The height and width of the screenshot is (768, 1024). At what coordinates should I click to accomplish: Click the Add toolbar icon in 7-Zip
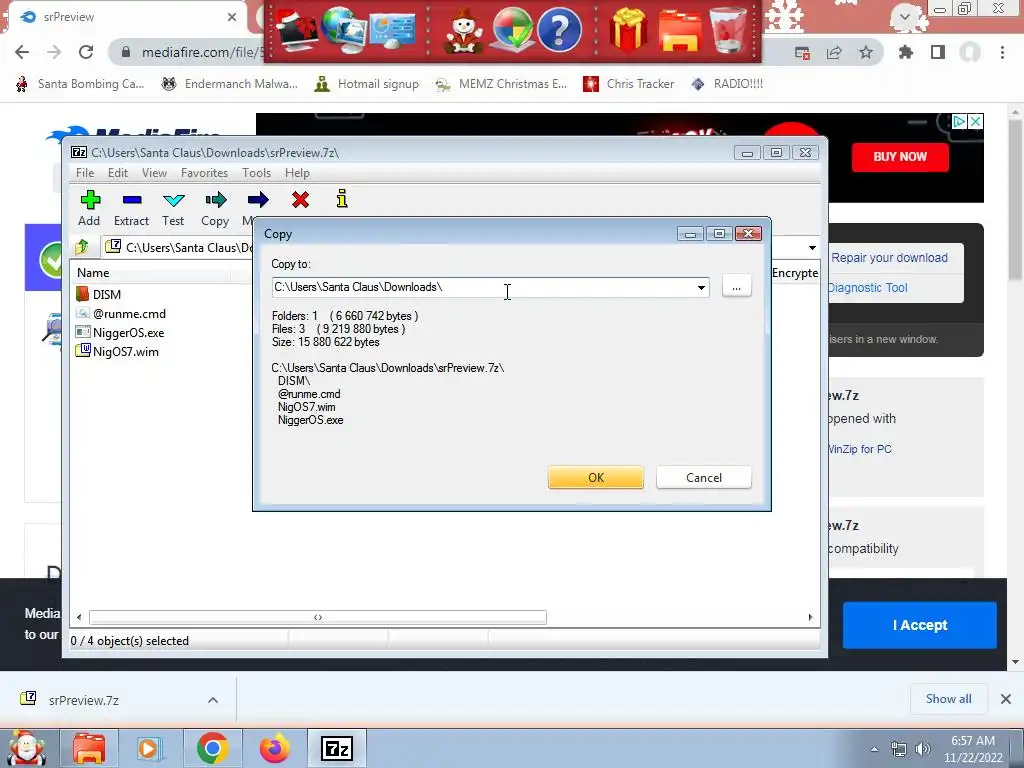tap(89, 200)
